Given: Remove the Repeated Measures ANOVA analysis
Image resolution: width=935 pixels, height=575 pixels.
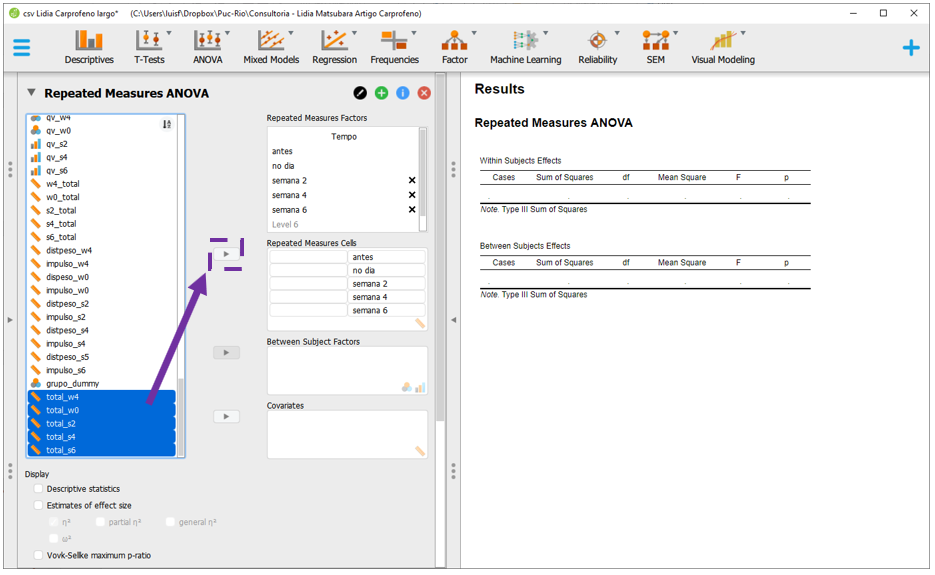Looking at the screenshot, I should click(x=424, y=93).
